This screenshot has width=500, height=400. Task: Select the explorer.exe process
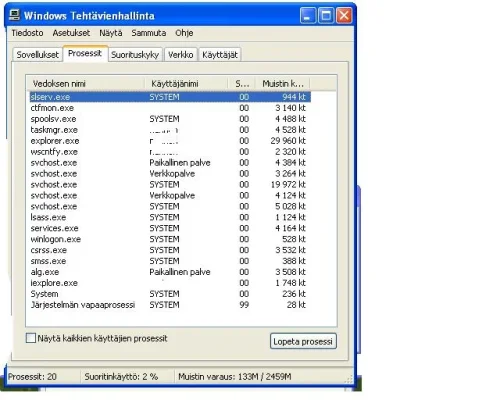[170, 141]
